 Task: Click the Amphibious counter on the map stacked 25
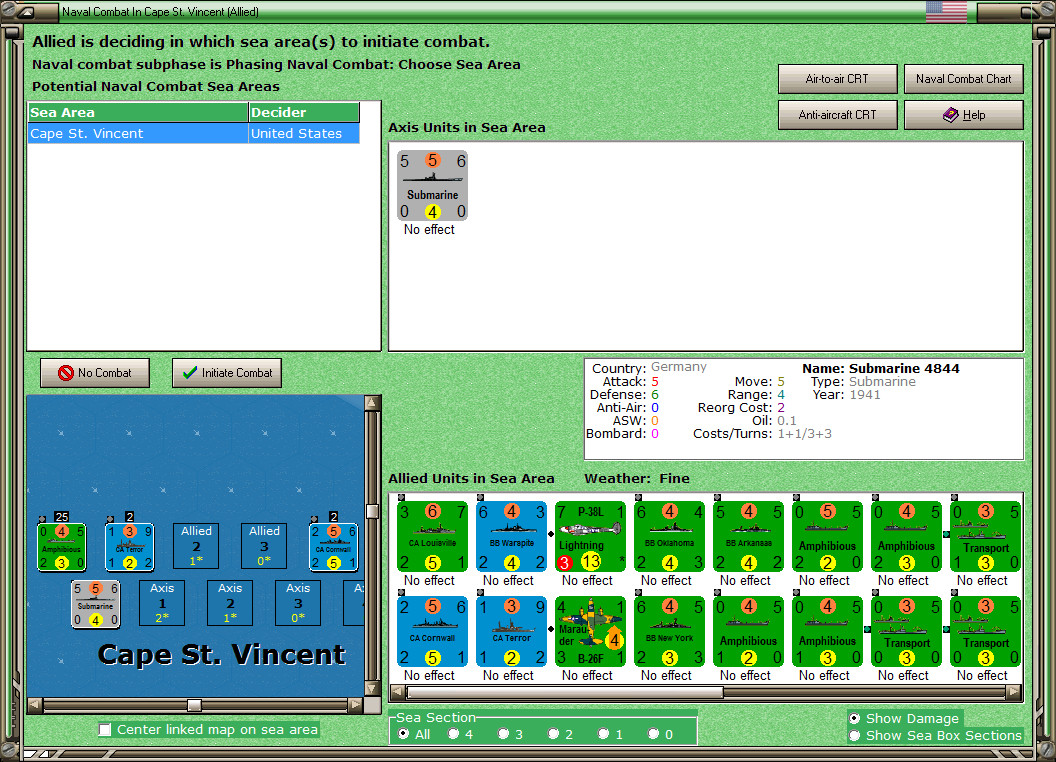[x=62, y=547]
